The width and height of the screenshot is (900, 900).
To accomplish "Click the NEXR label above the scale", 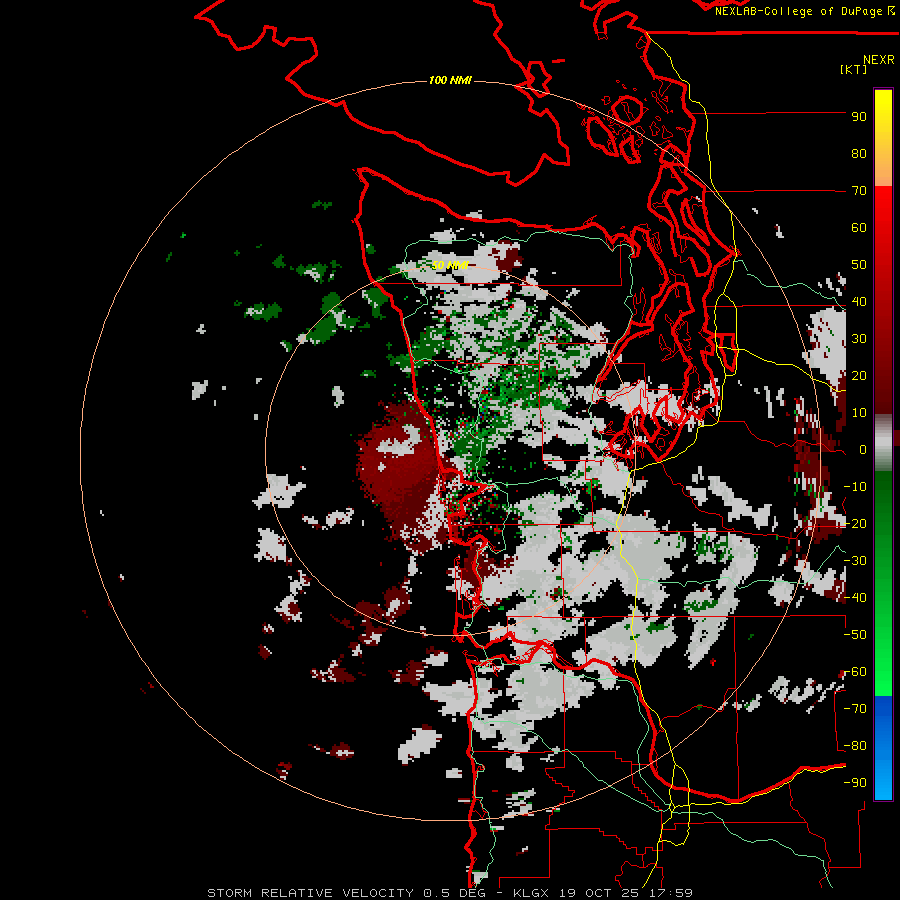I will click(x=879, y=60).
